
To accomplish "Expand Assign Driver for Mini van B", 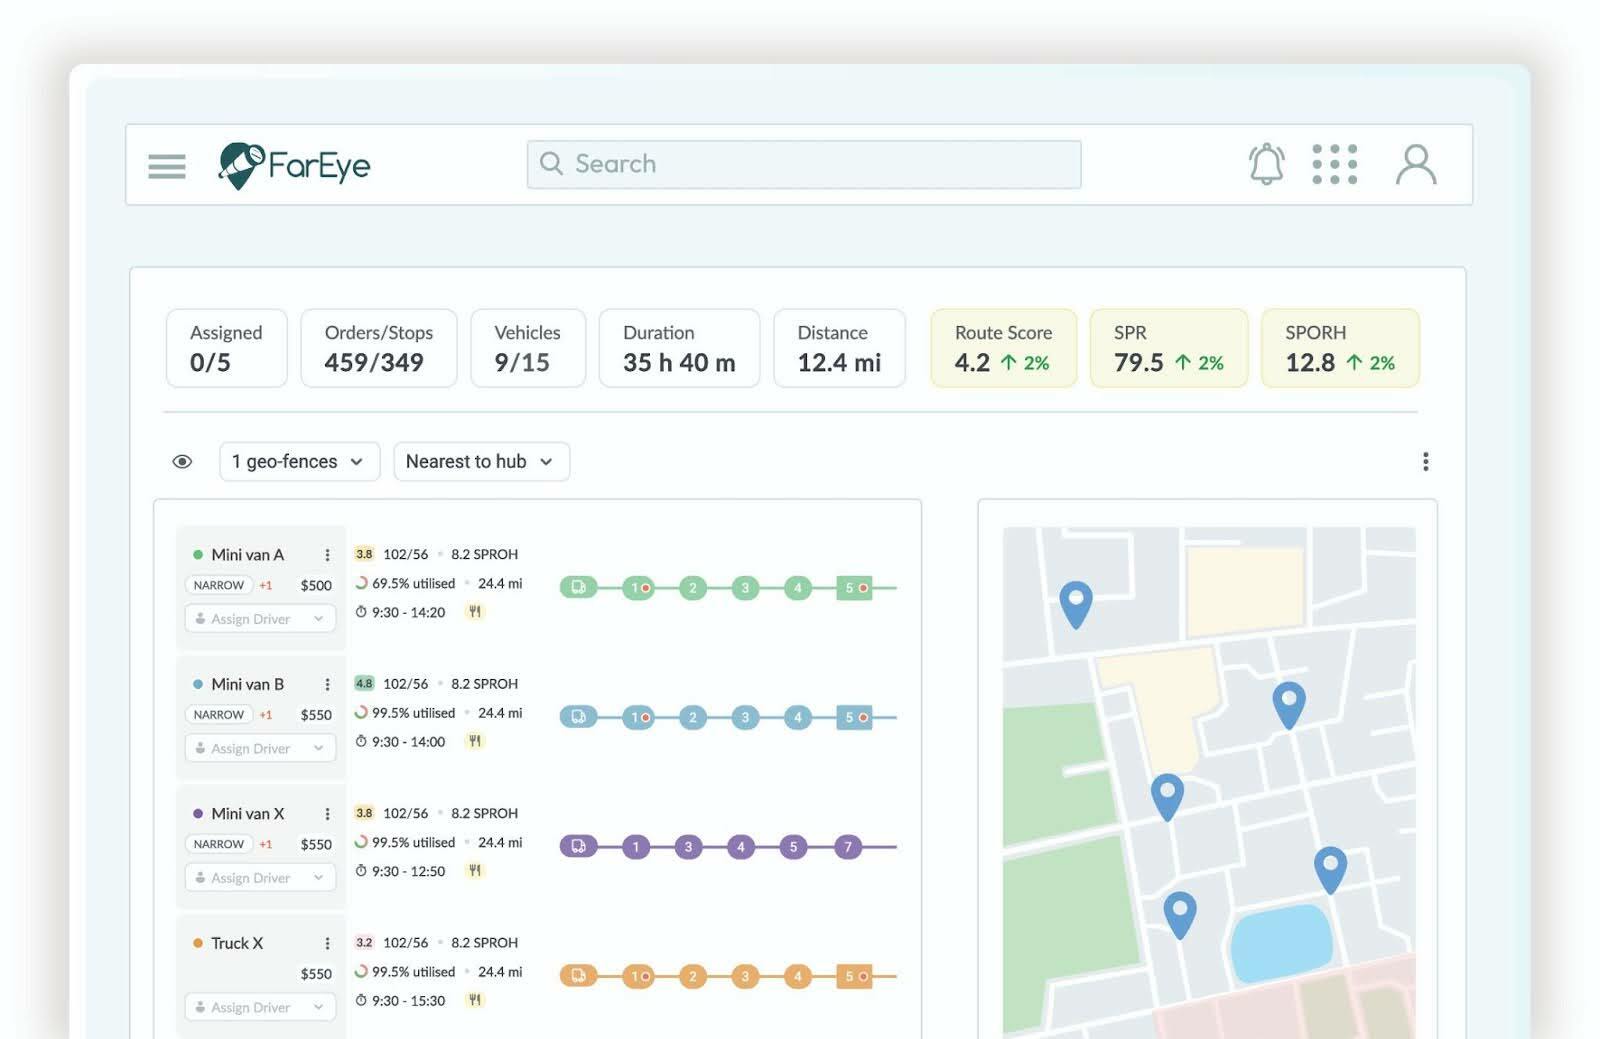I will 260,748.
